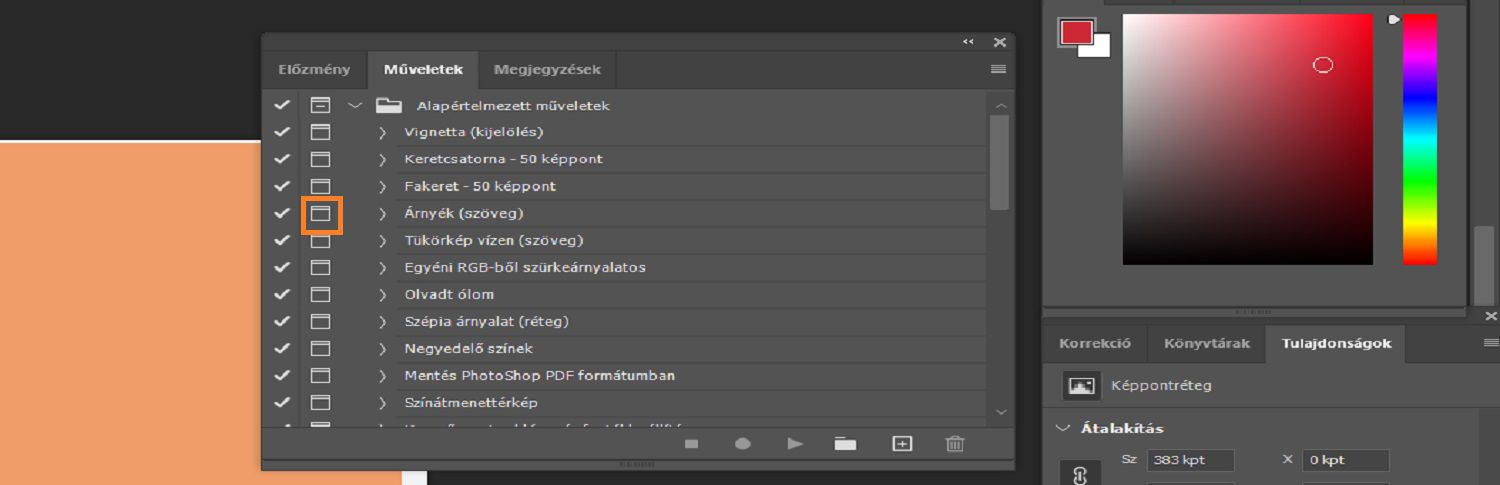This screenshot has height=485, width=1500.
Task: Toggle the Tükörkép vízen (szöveg) checkmark
Action: [282, 240]
